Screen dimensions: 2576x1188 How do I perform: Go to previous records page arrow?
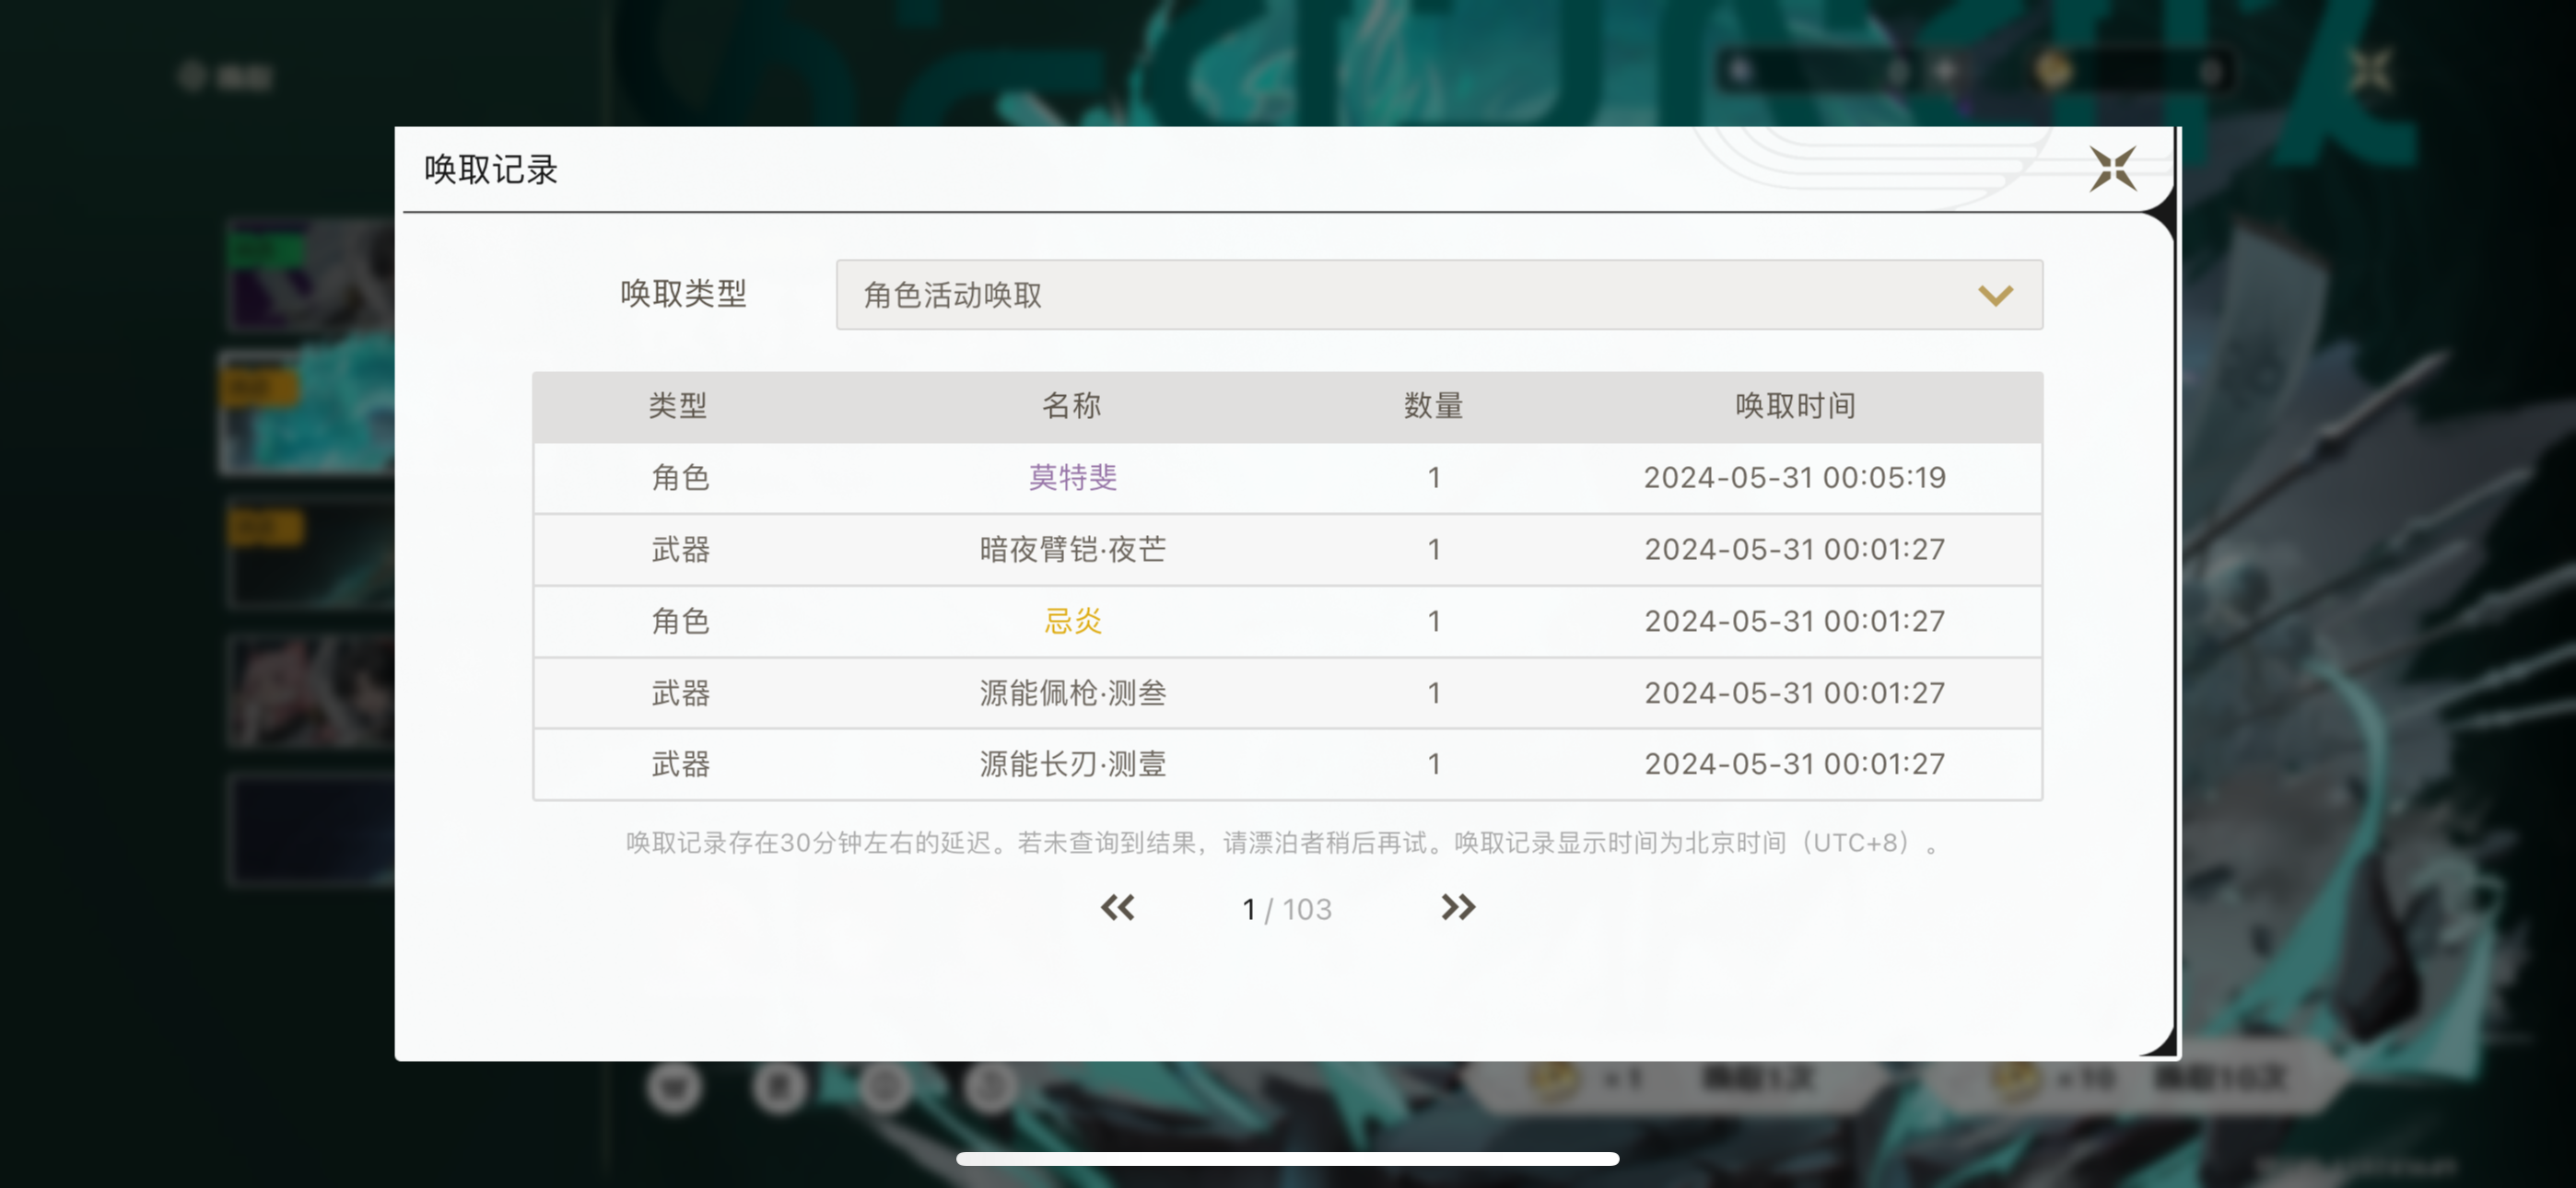click(1118, 907)
